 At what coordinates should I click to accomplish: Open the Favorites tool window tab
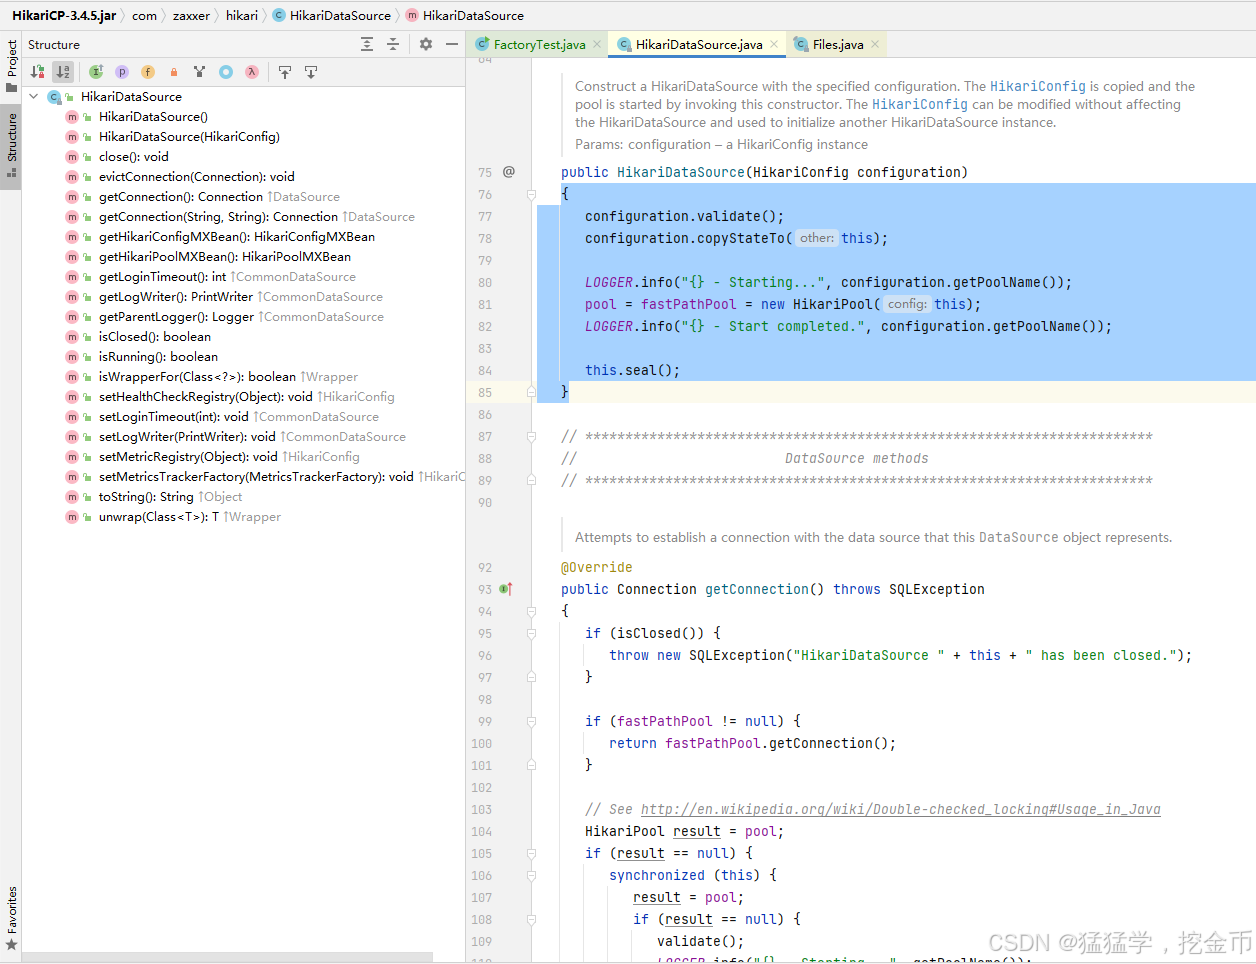tap(11, 918)
